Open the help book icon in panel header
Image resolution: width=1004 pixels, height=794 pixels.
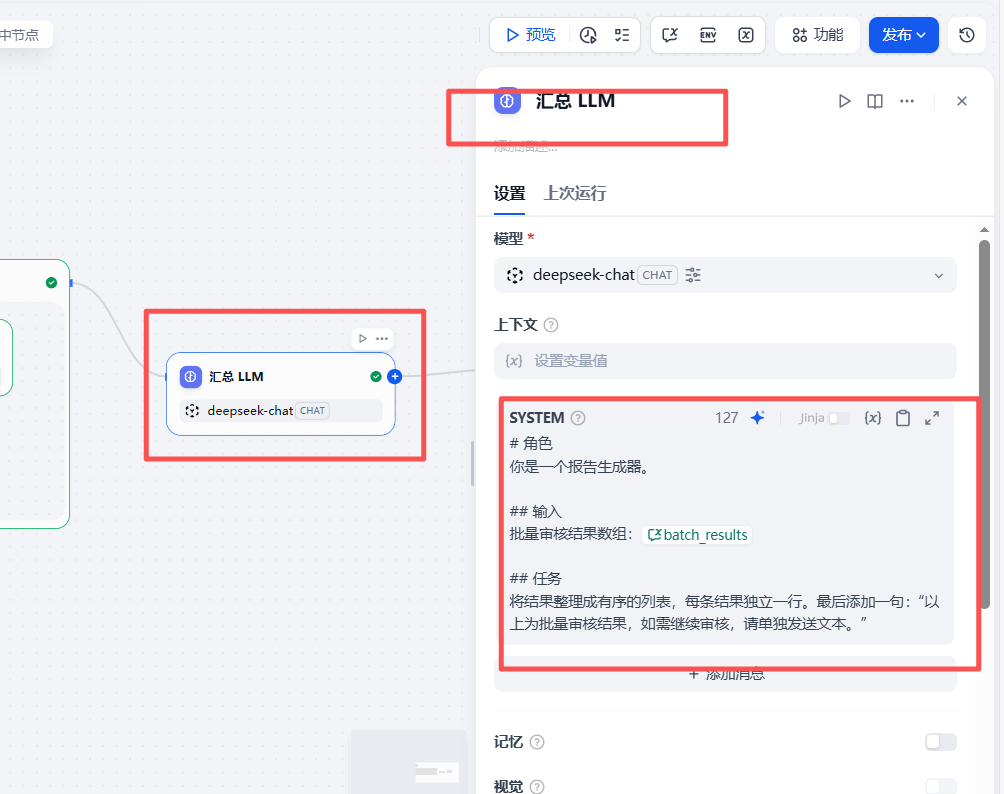tap(875, 101)
